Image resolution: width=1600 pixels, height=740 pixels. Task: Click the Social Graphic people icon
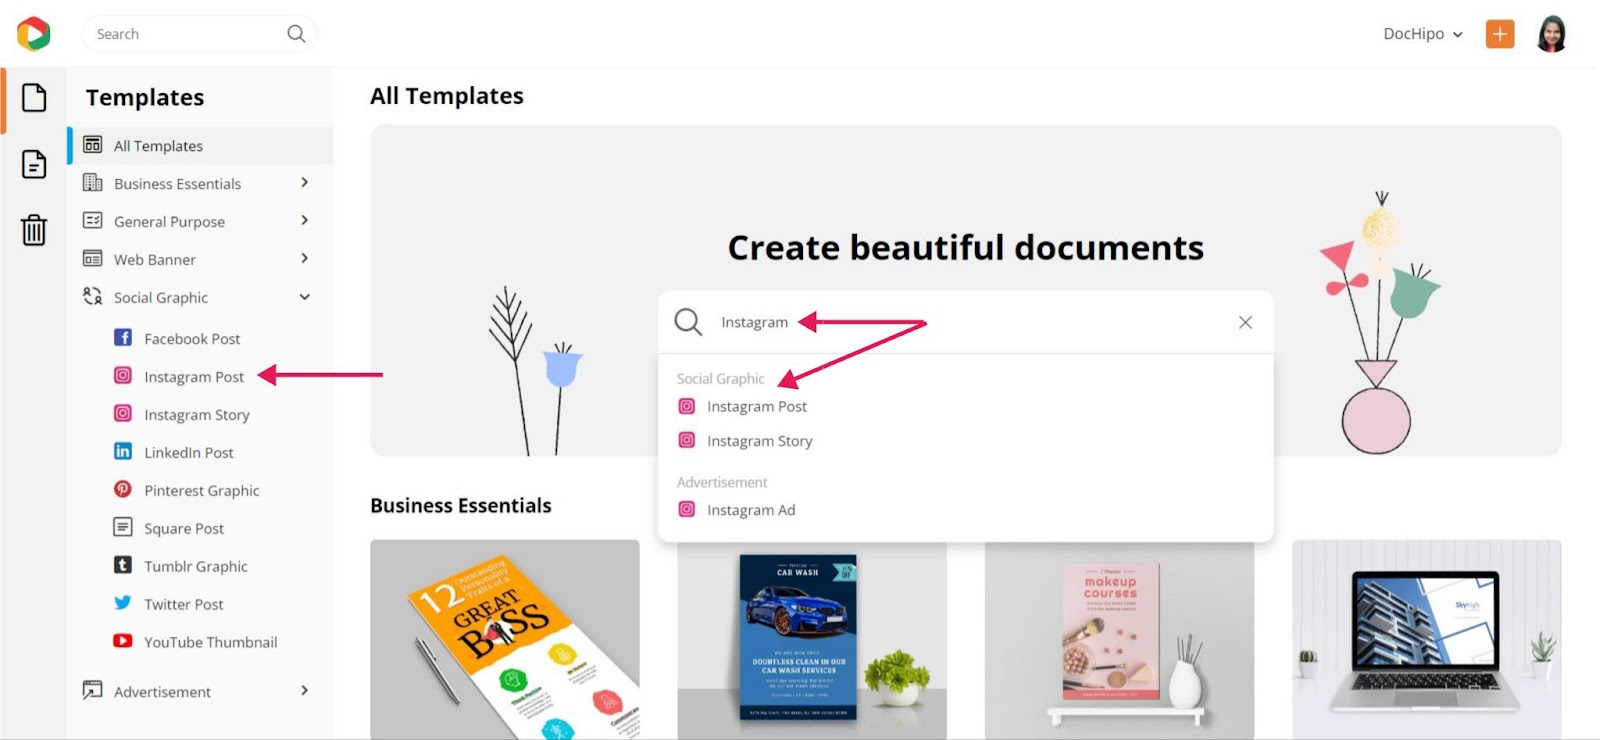93,297
